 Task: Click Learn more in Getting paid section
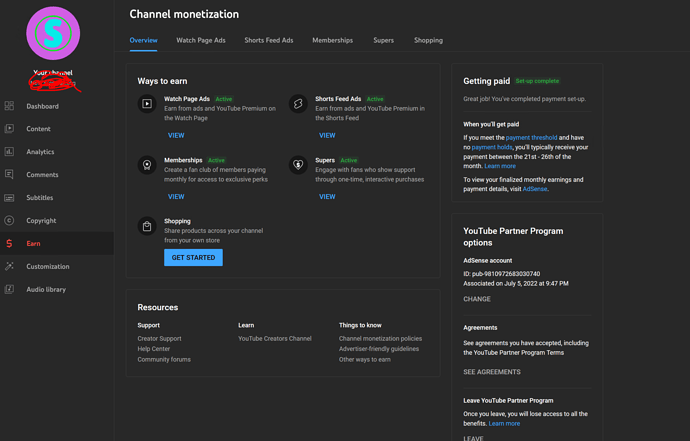click(500, 166)
